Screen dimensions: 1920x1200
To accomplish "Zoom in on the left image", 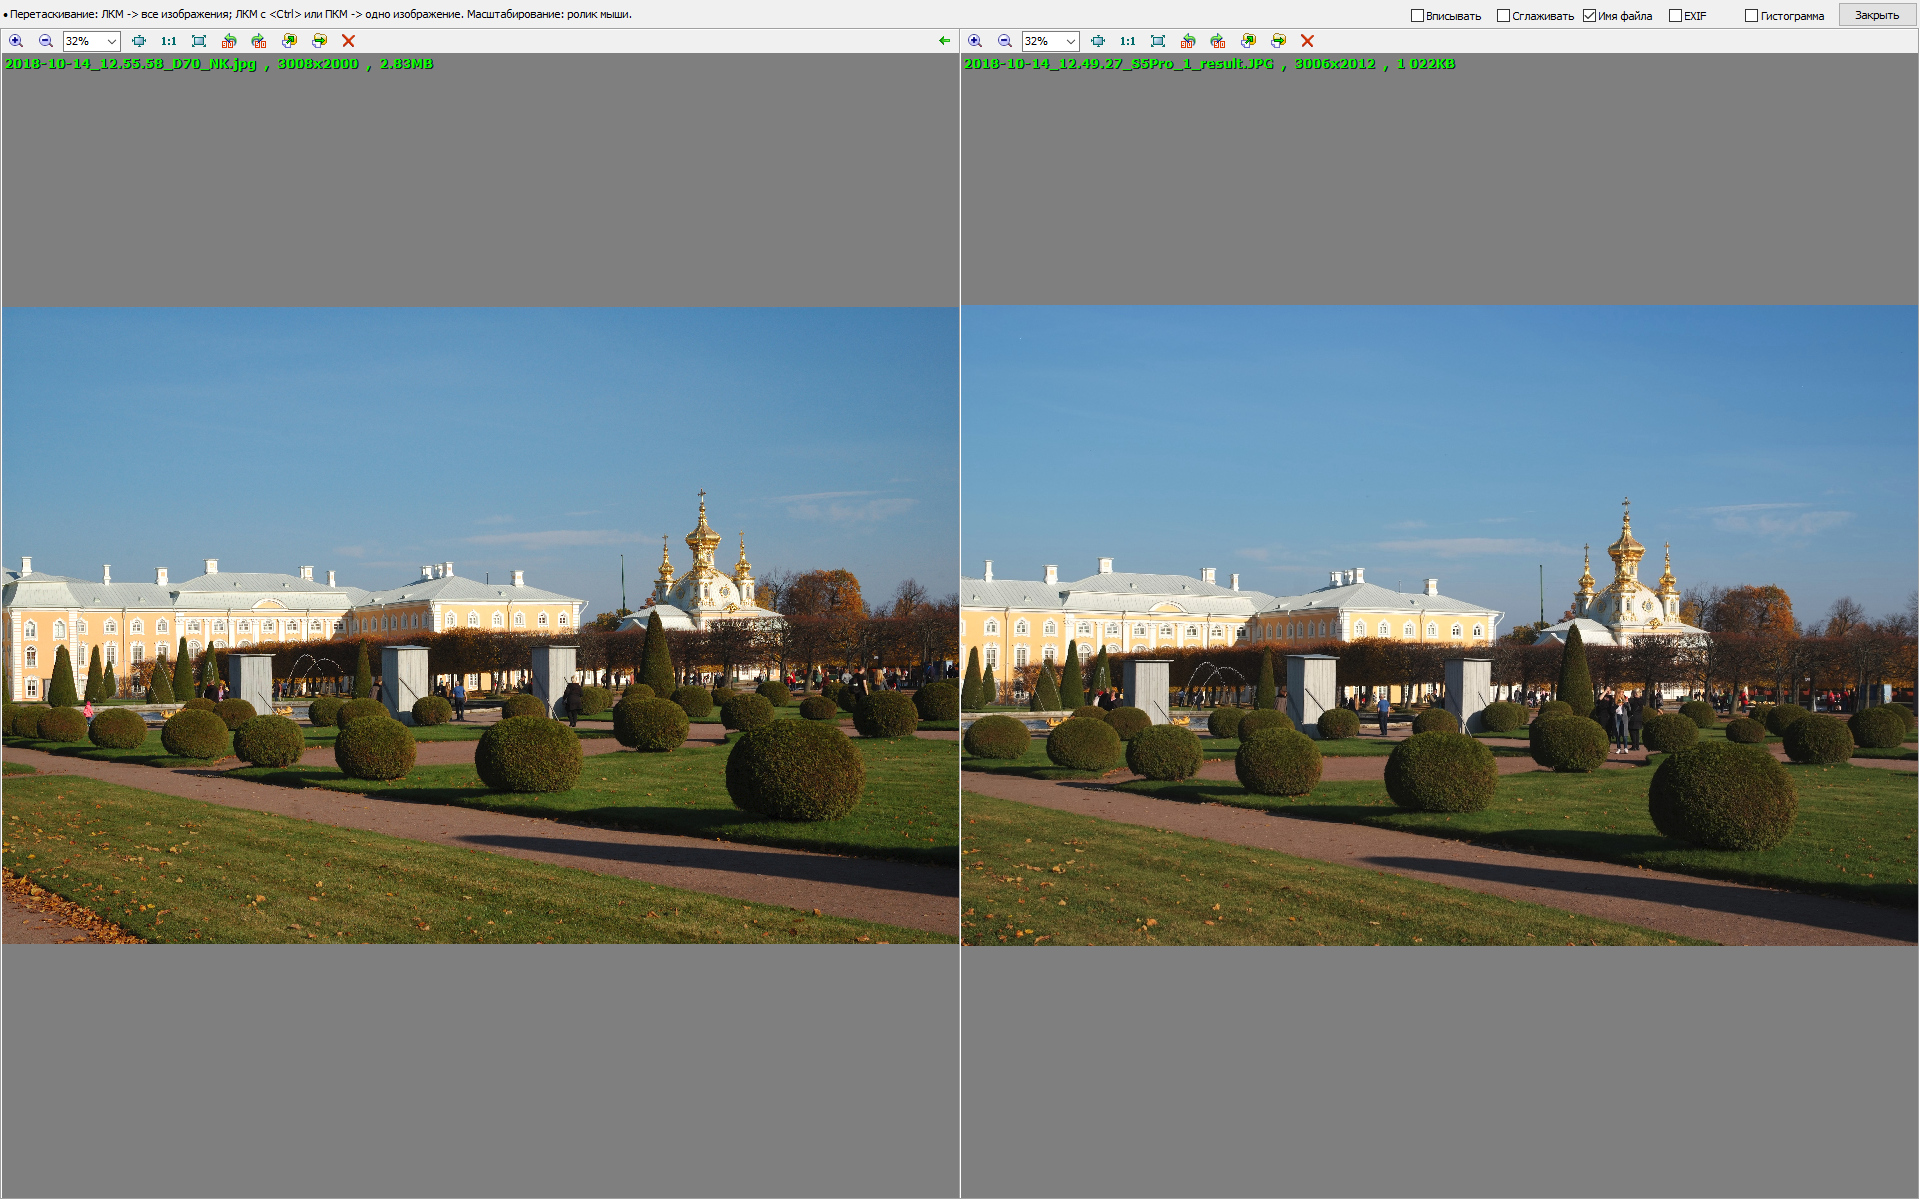I will point(16,41).
